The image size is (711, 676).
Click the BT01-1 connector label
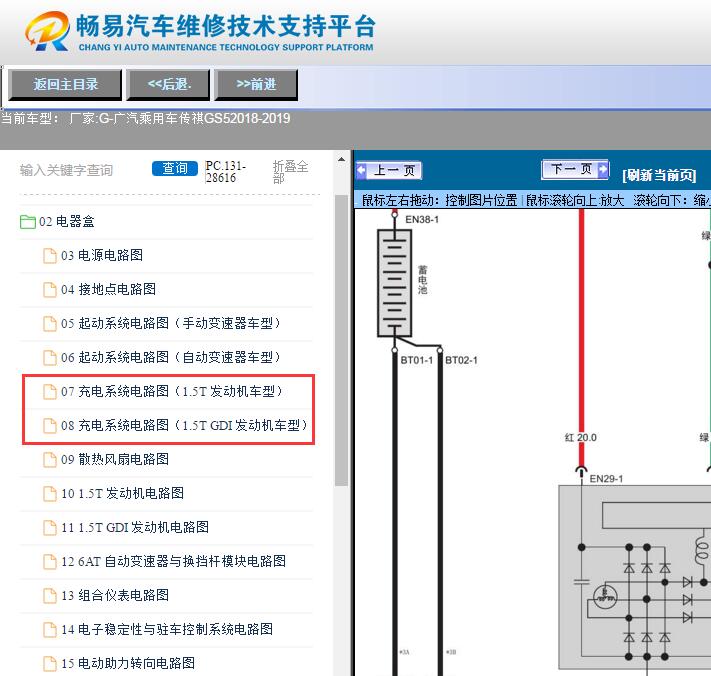point(416,360)
